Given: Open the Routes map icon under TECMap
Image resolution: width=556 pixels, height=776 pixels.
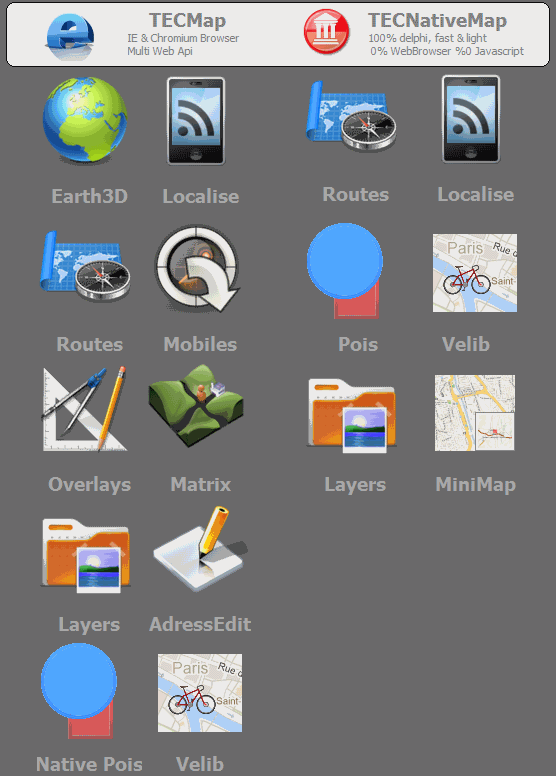Looking at the screenshot, I should [86, 266].
